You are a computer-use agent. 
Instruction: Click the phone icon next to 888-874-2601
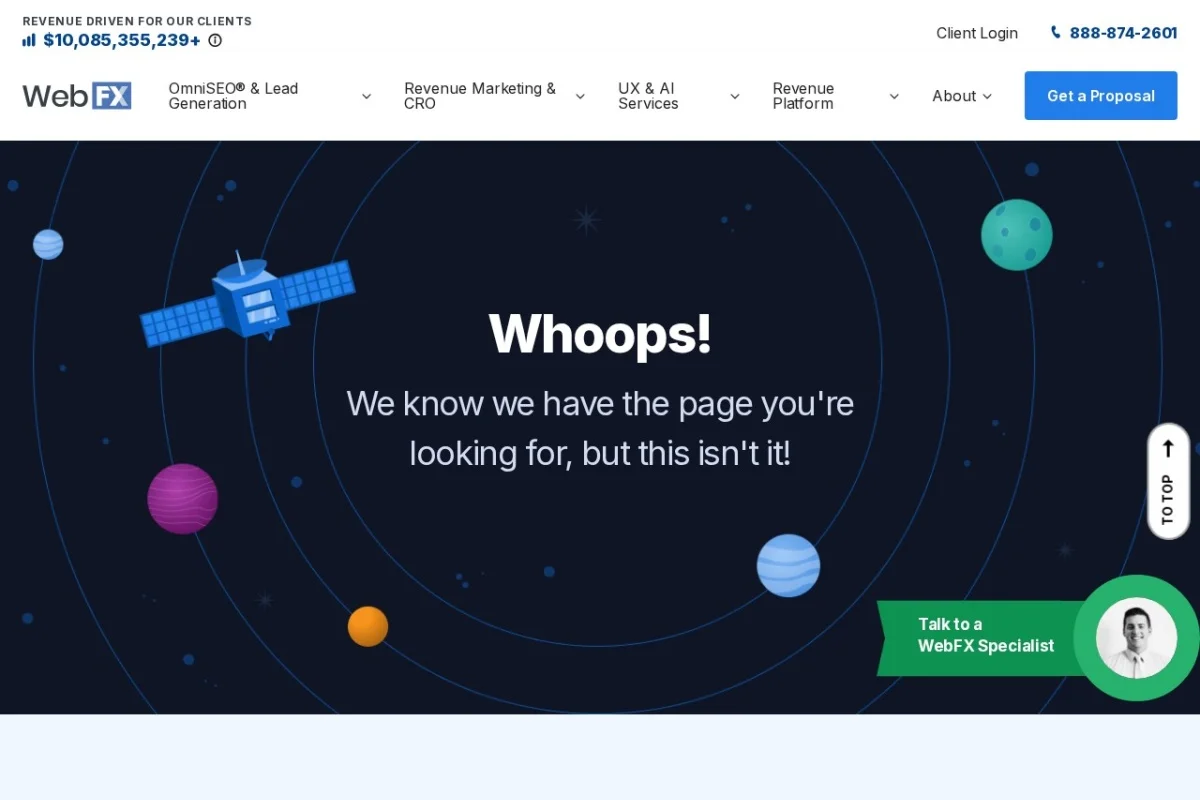[1055, 32]
